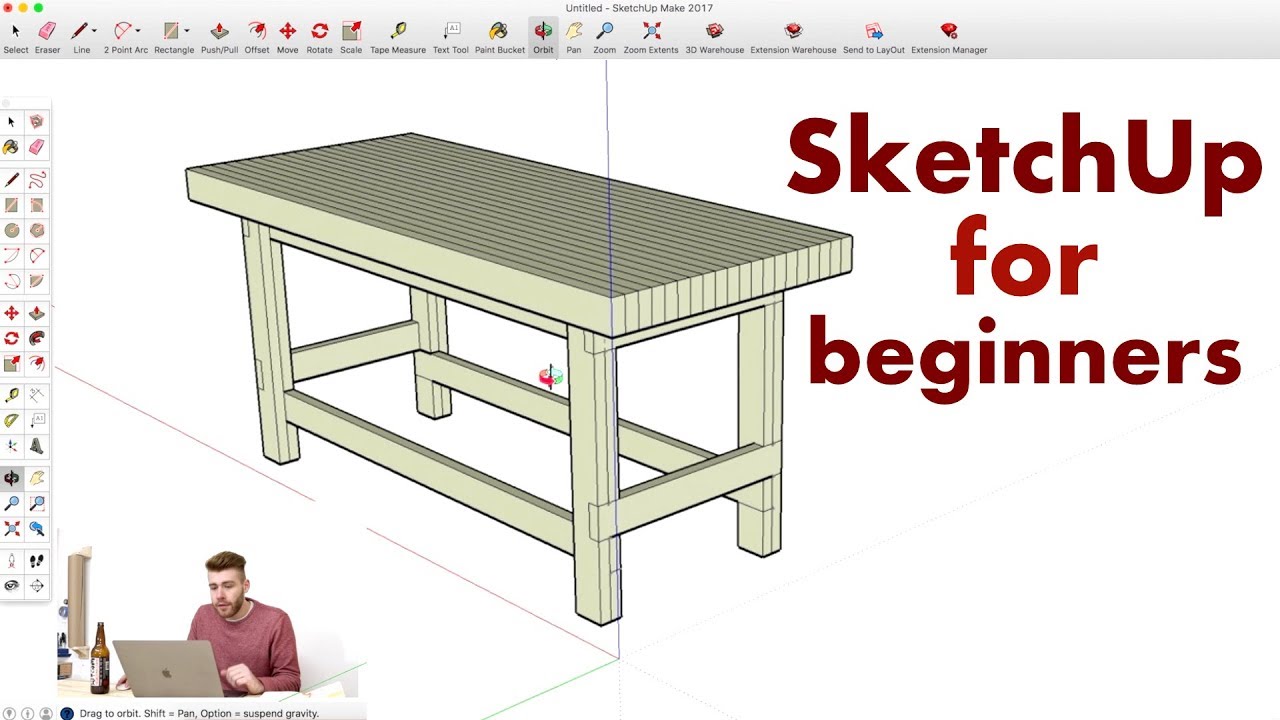Screen dimensions: 1280x720
Task: Select the Freehand tool in the left palette
Action: pos(37,180)
